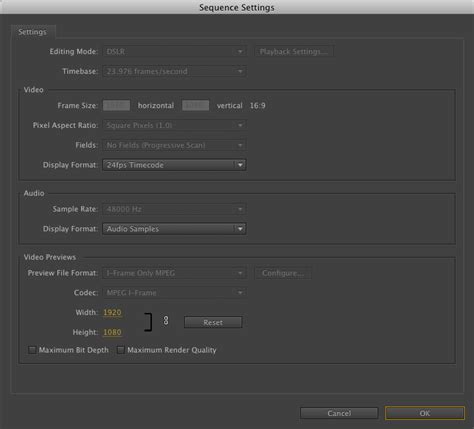Switch to the Settings tab

(x=33, y=32)
